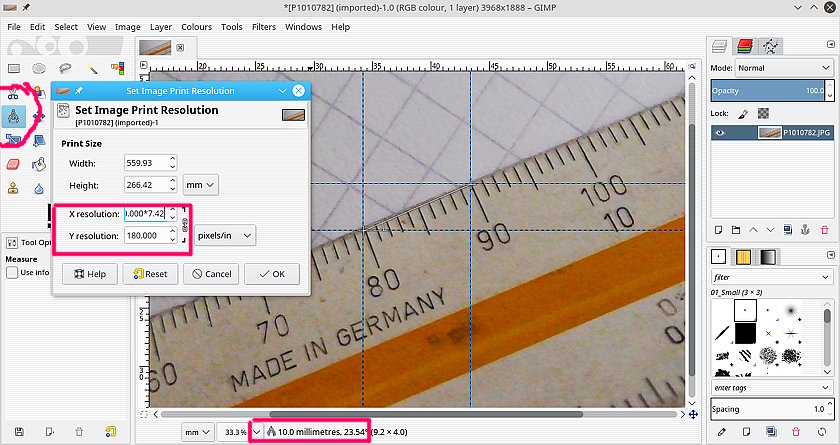Click the Width print size field
Viewport: 840px width, 445px height.
tap(146, 163)
